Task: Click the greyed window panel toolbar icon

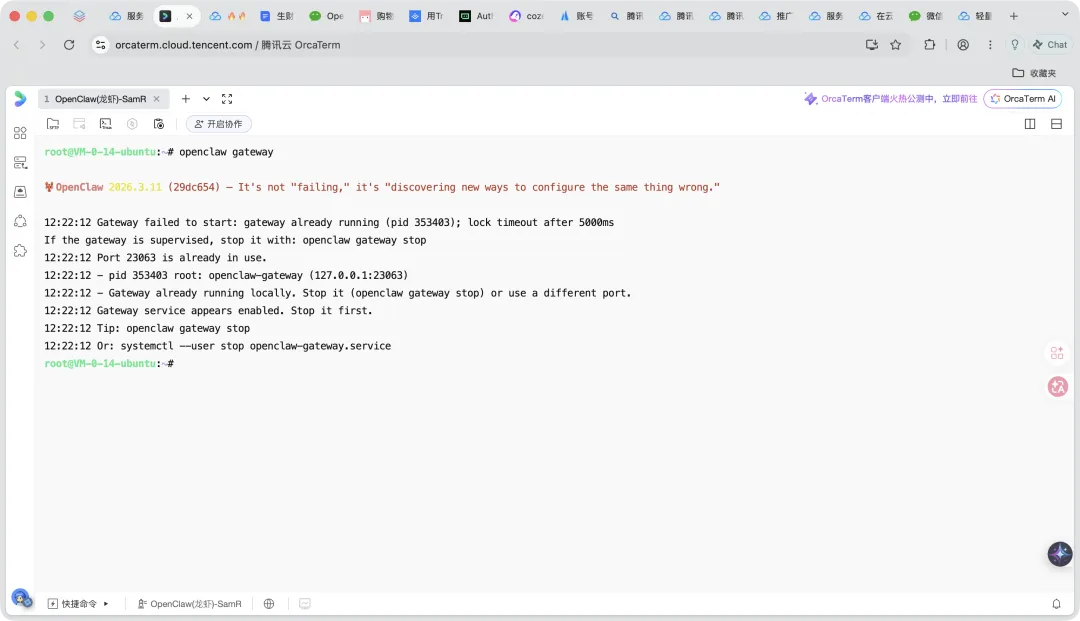Action: [79, 124]
